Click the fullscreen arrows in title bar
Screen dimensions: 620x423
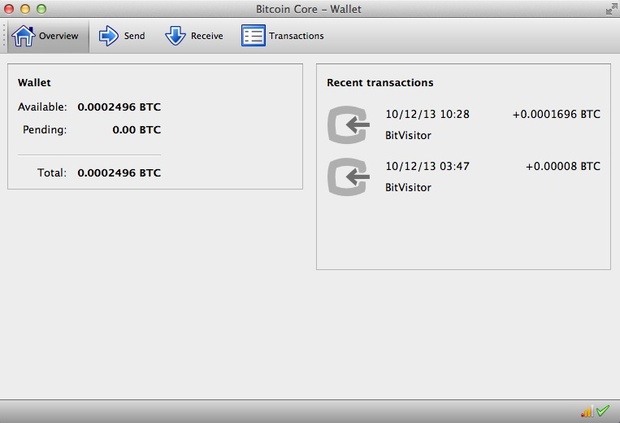pos(611,9)
